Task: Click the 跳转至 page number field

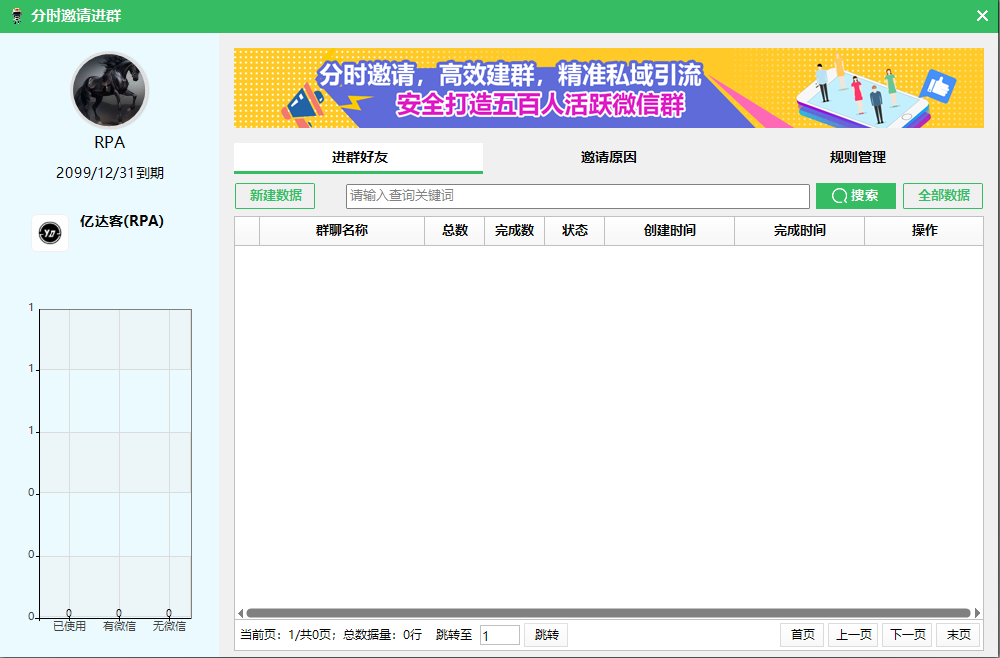Action: coord(499,635)
